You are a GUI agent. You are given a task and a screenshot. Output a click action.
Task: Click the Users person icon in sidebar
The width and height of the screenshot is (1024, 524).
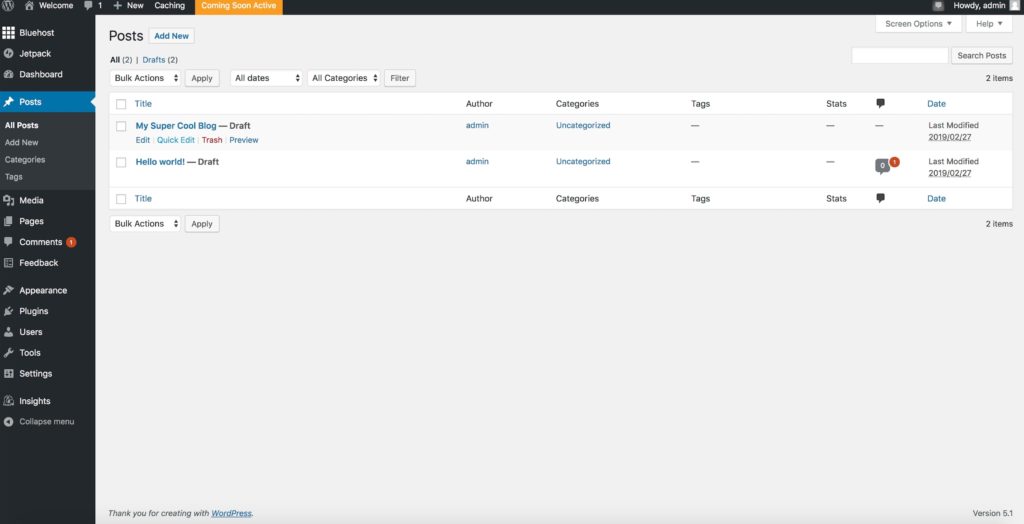[8, 332]
